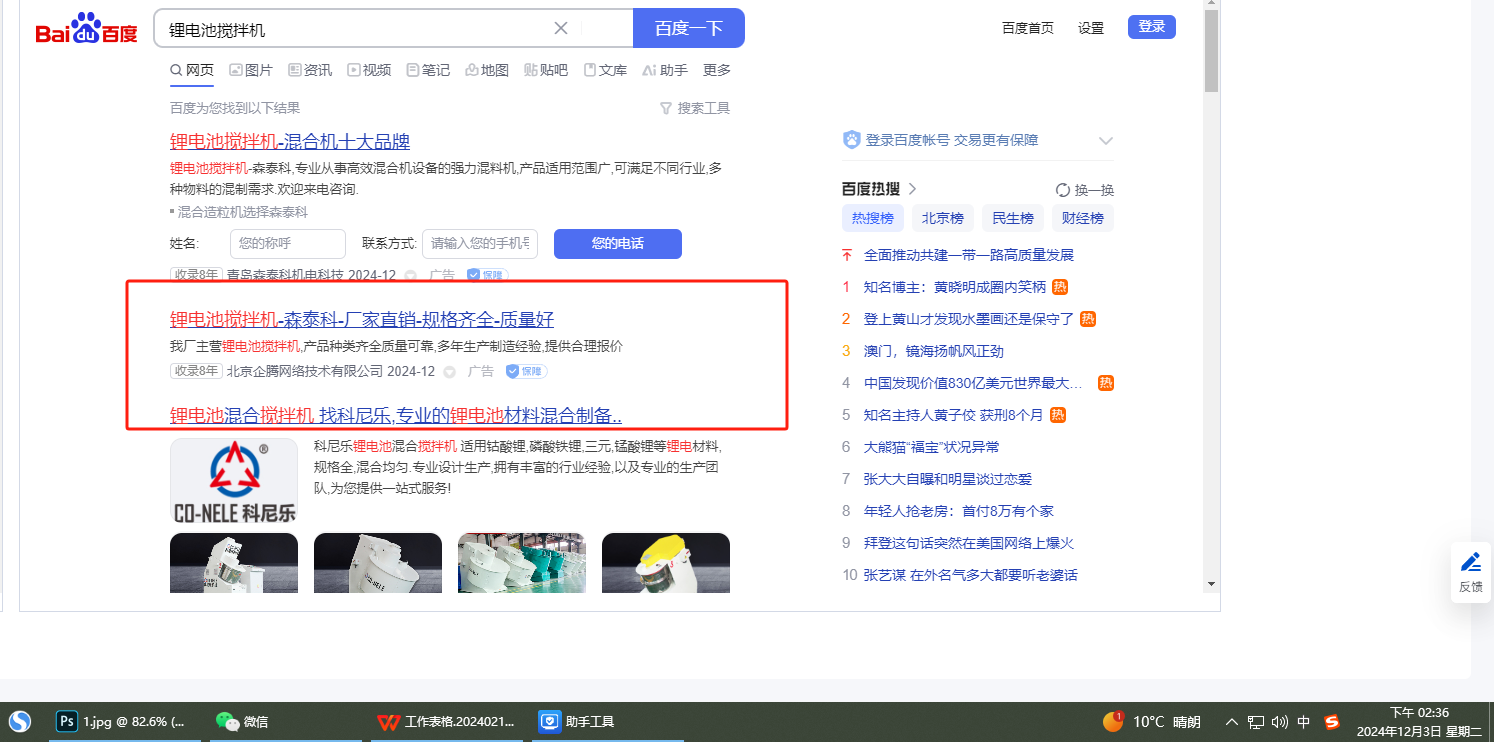Switch to the 资讯 search tab
1494x742 pixels.
click(x=310, y=70)
